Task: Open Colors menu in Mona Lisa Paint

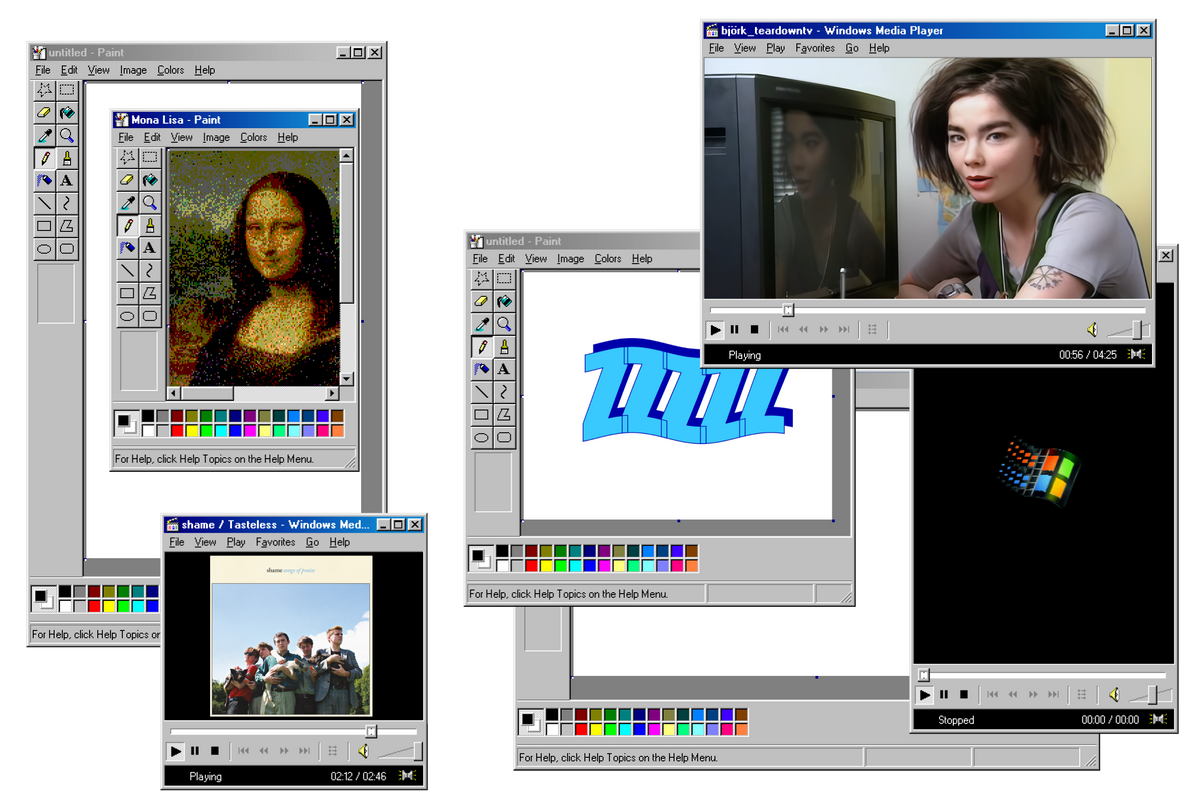Action: [254, 137]
